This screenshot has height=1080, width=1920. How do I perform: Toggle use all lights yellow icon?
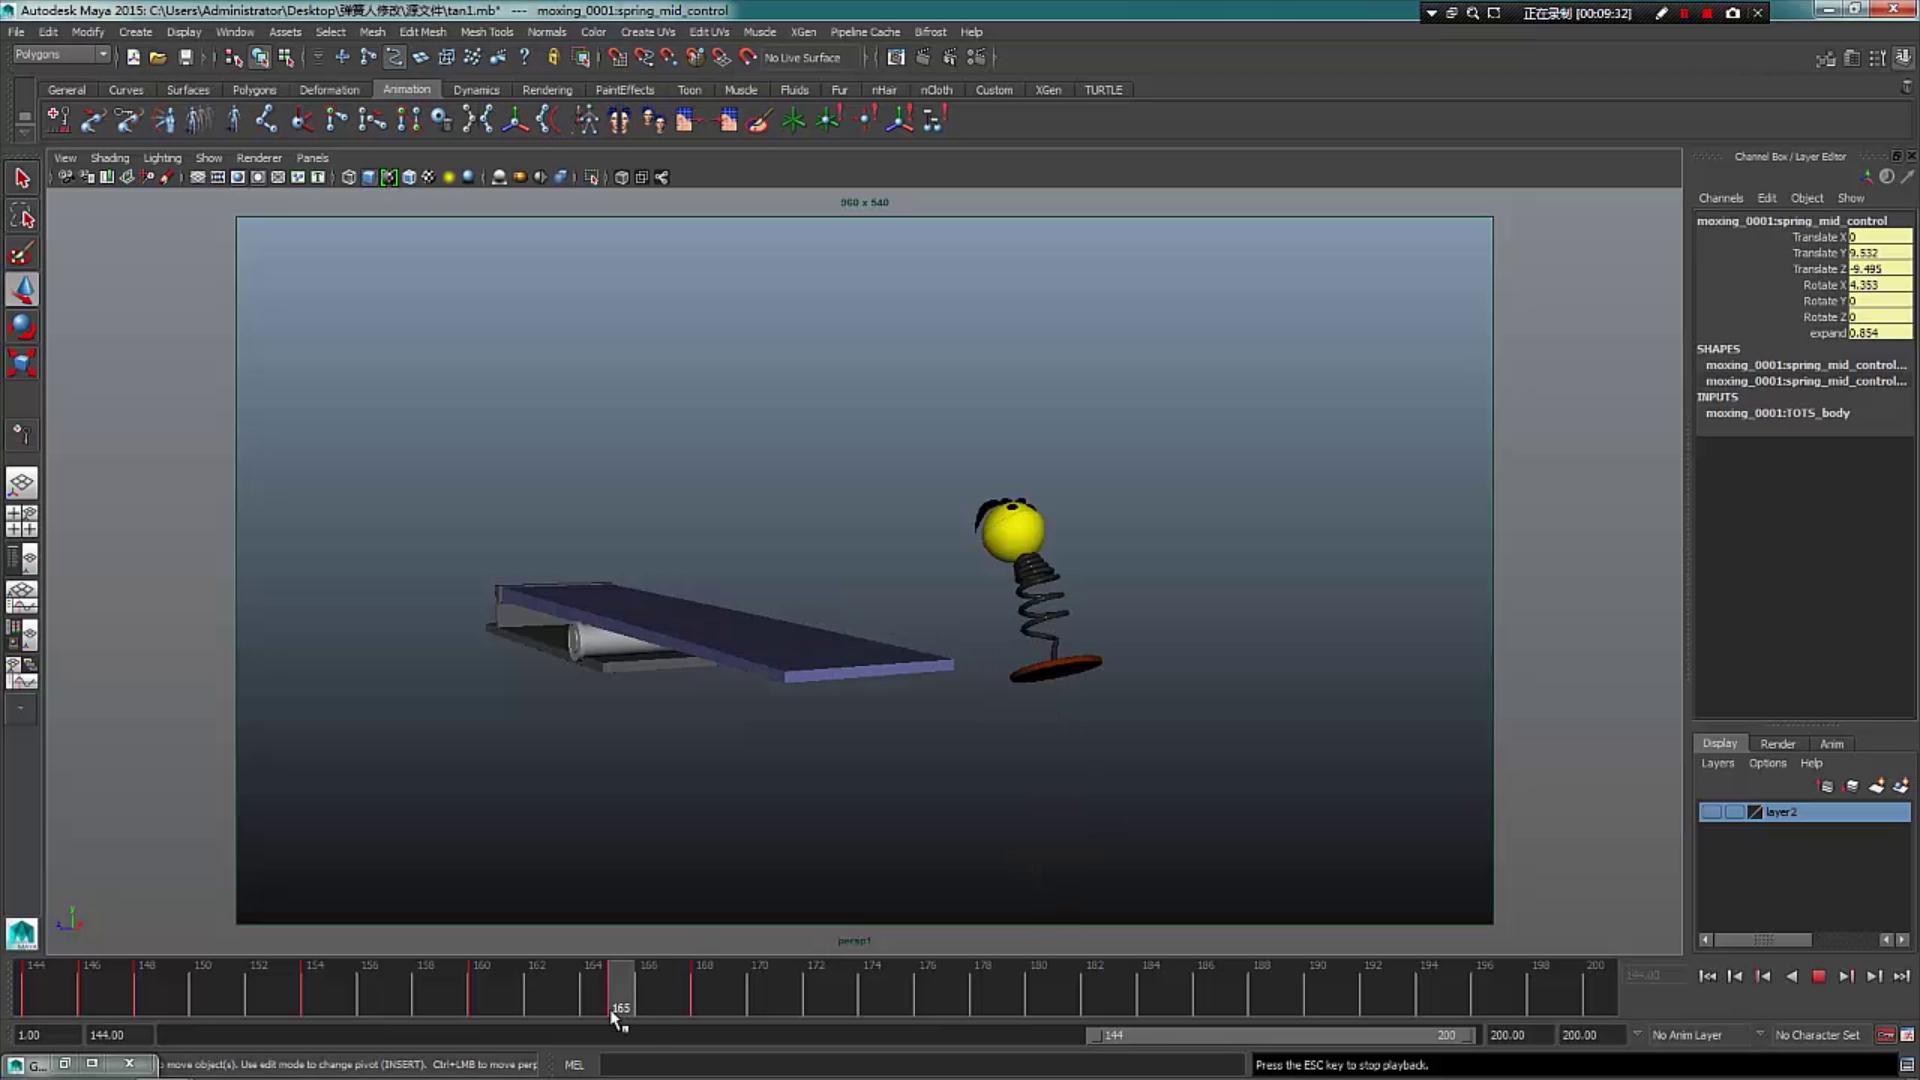(449, 178)
